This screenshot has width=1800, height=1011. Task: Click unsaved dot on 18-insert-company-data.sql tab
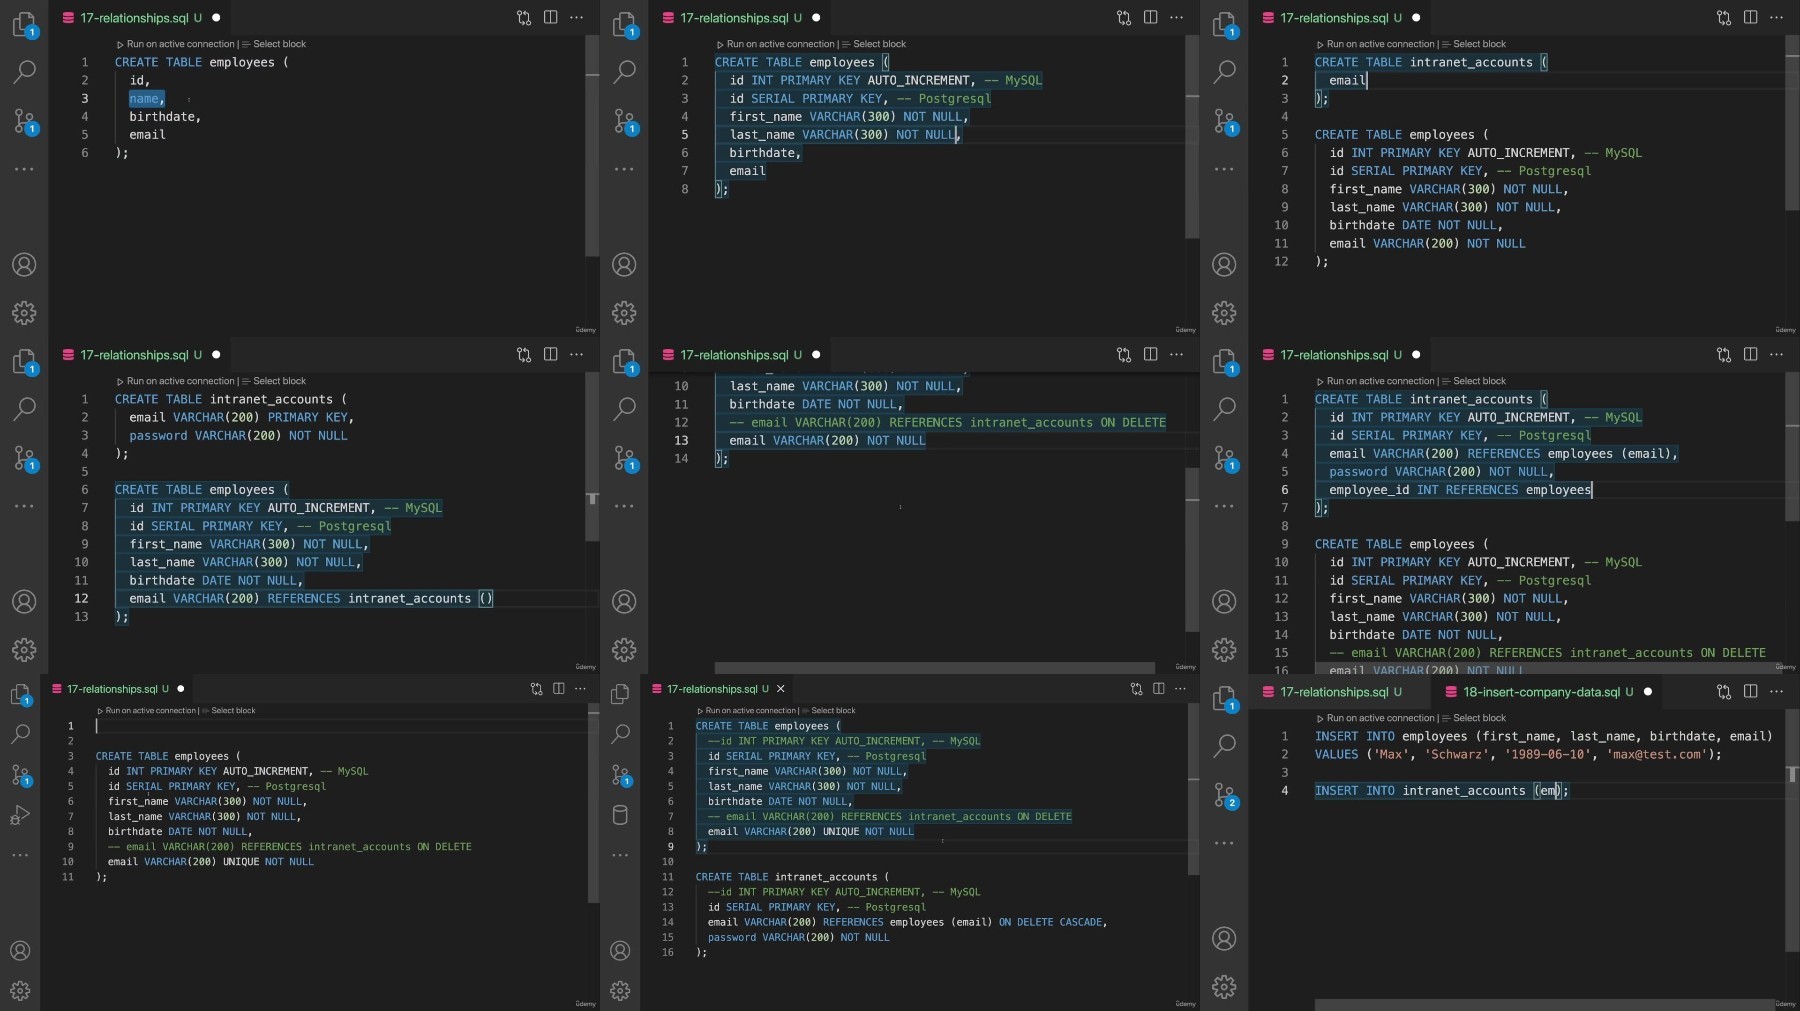[x=1647, y=692]
